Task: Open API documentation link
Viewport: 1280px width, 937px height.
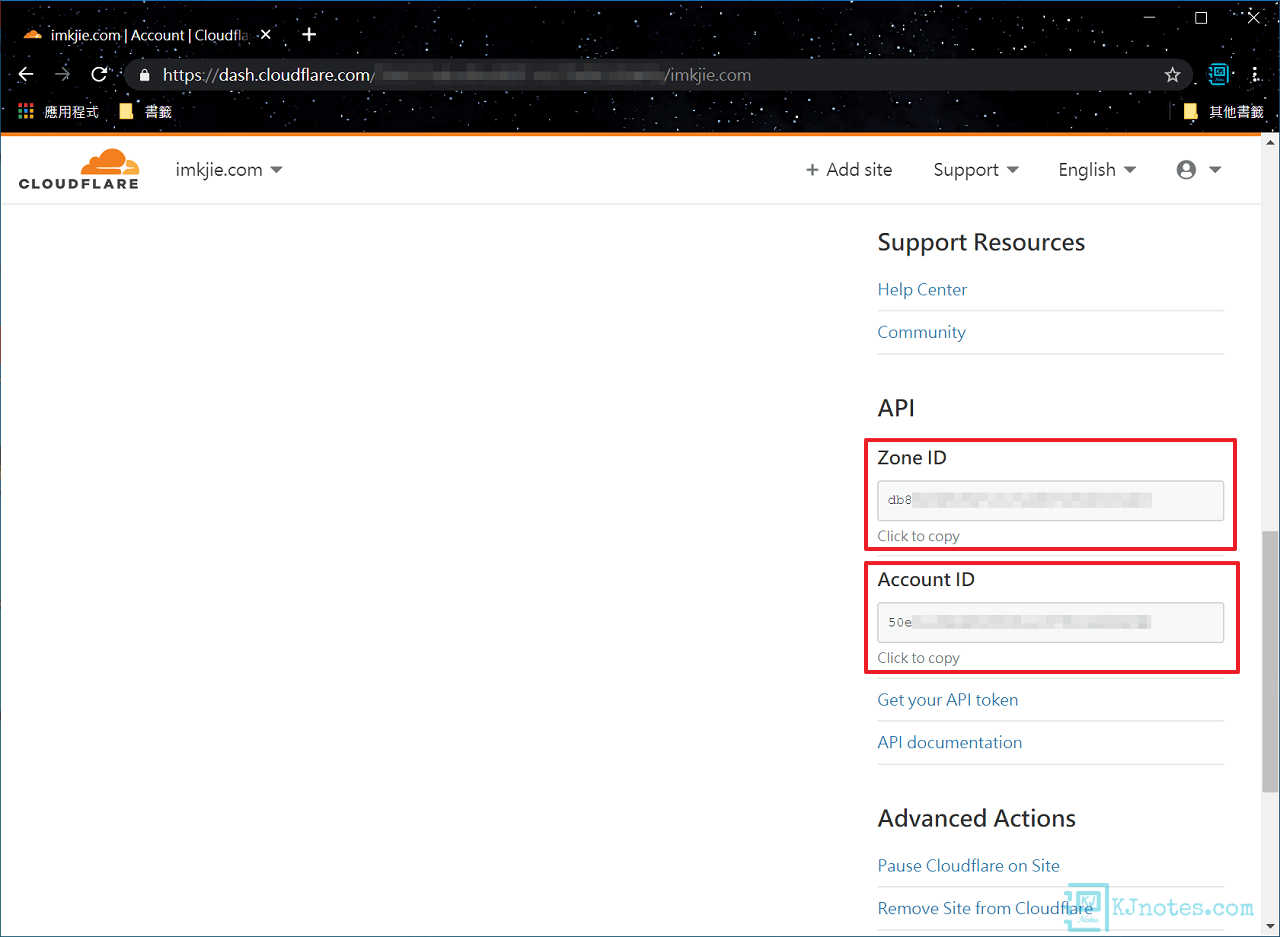Action: click(950, 742)
